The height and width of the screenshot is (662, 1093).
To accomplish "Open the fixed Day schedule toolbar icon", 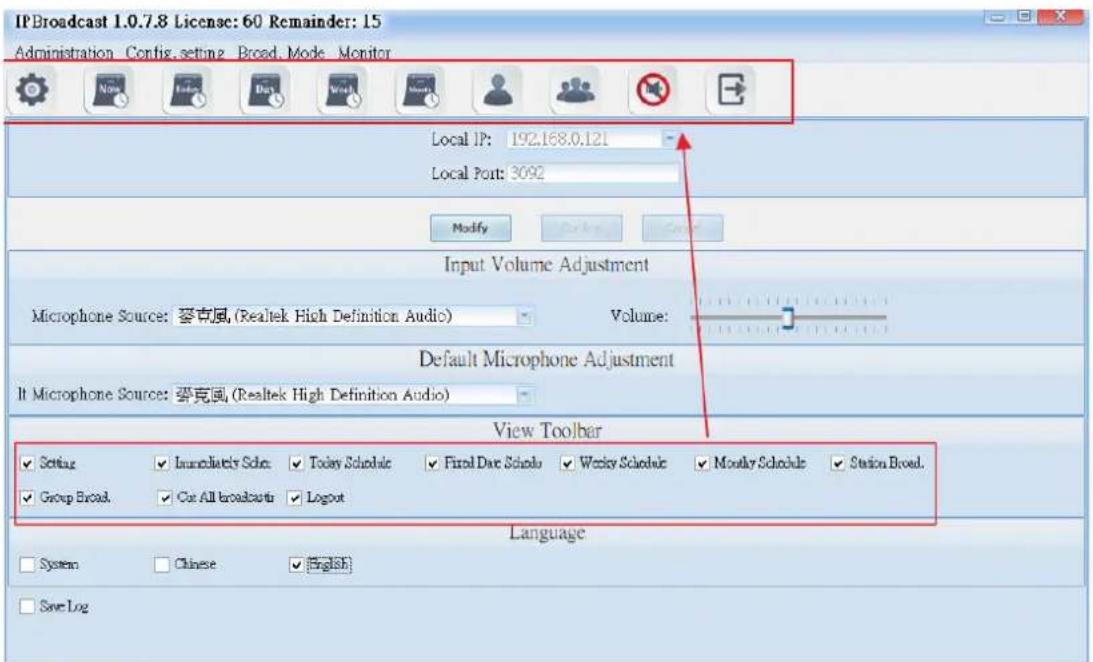I will [x=266, y=90].
